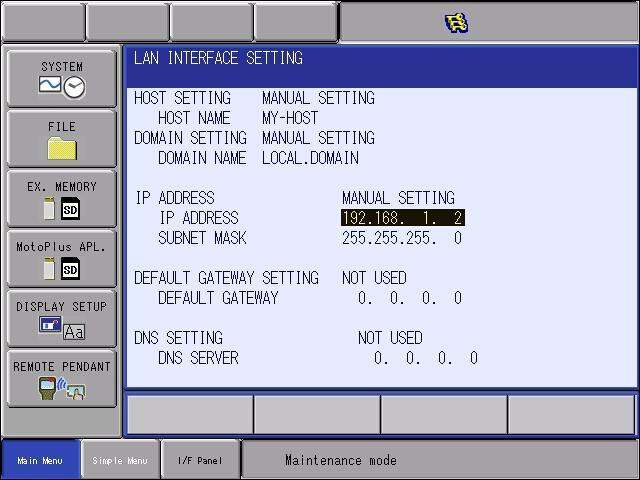Toggle DNS SETTING NOT USED value
The width and height of the screenshot is (640, 480).
pos(390,338)
